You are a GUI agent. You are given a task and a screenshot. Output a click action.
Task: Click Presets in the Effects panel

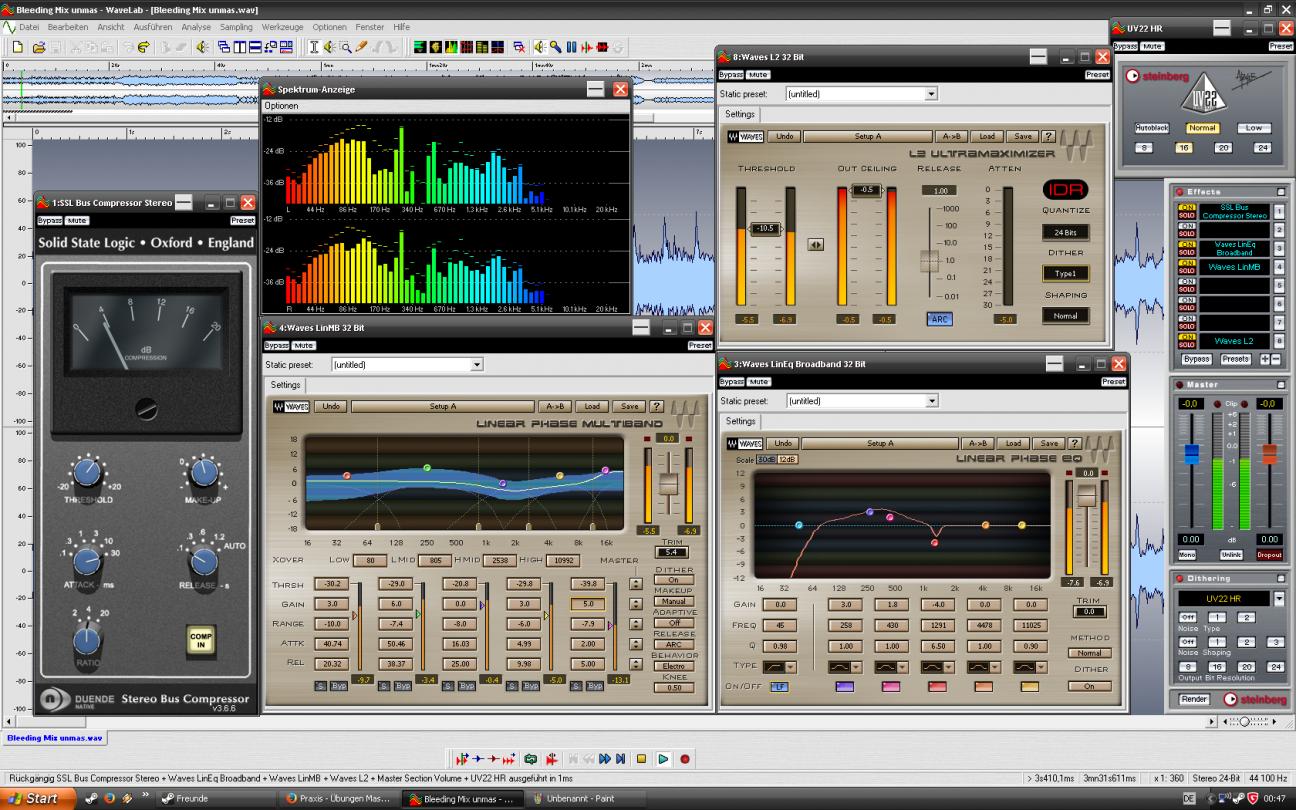1236,359
